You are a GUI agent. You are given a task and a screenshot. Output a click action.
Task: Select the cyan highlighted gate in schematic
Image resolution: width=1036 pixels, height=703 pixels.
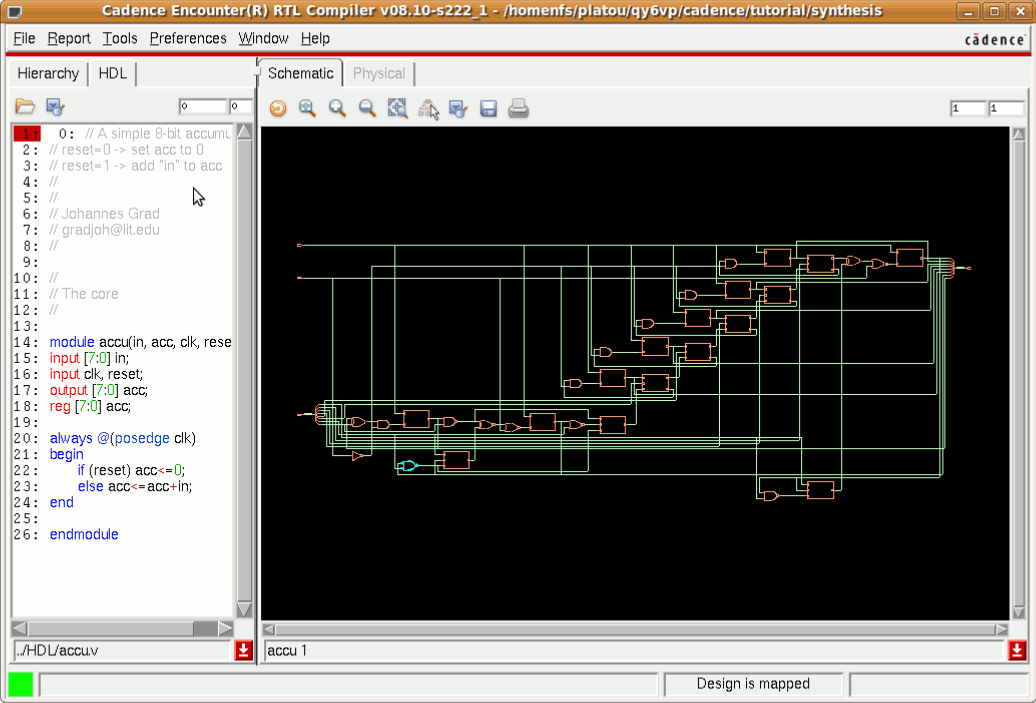408,466
